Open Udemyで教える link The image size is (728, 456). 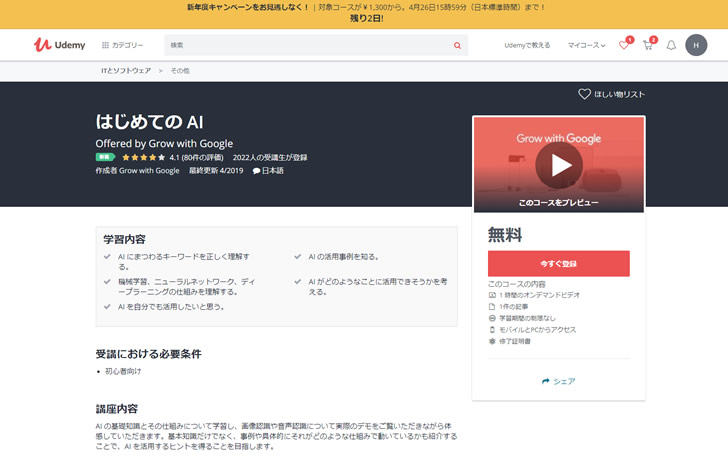[x=527, y=45]
